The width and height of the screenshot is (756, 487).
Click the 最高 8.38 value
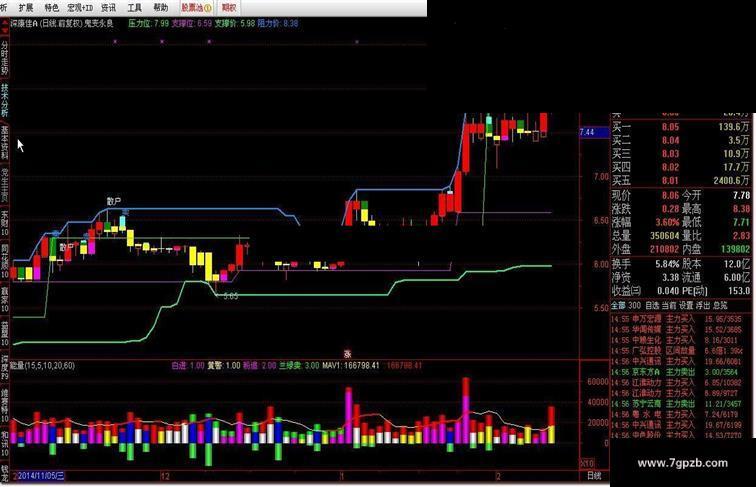tap(742, 209)
